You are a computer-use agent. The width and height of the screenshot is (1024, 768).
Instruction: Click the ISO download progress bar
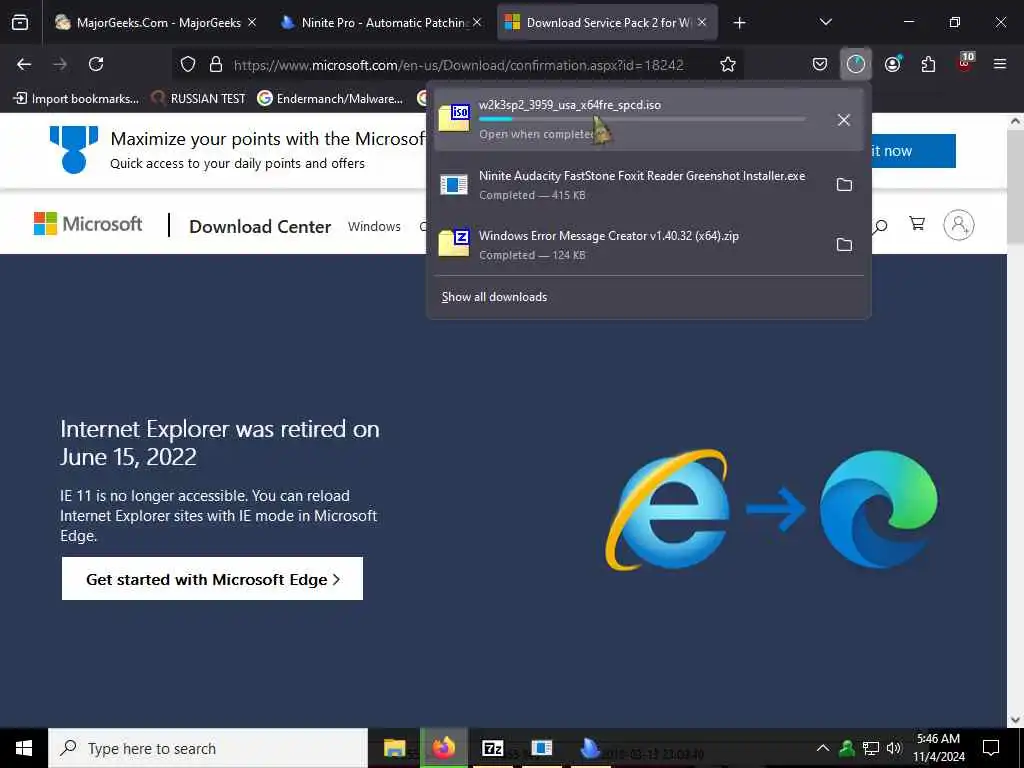[x=642, y=119]
